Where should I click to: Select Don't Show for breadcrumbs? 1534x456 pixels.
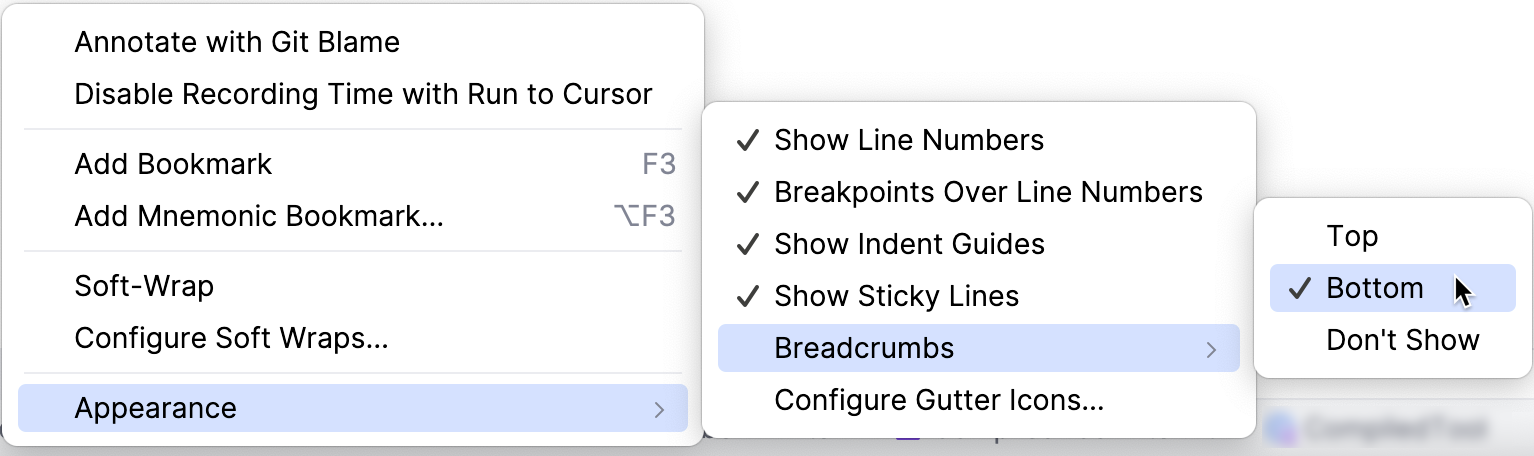[x=1402, y=340]
